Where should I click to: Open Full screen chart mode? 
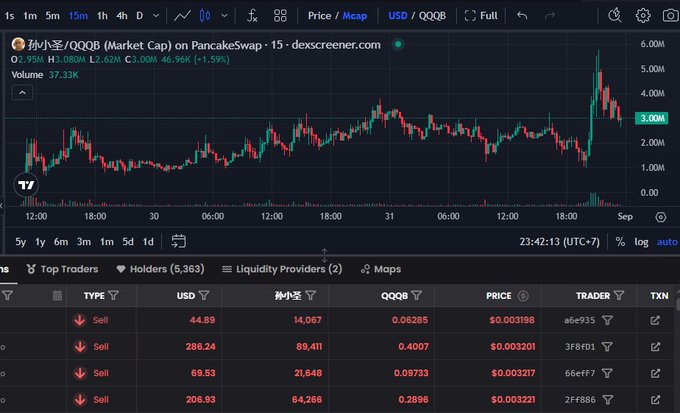coord(481,16)
